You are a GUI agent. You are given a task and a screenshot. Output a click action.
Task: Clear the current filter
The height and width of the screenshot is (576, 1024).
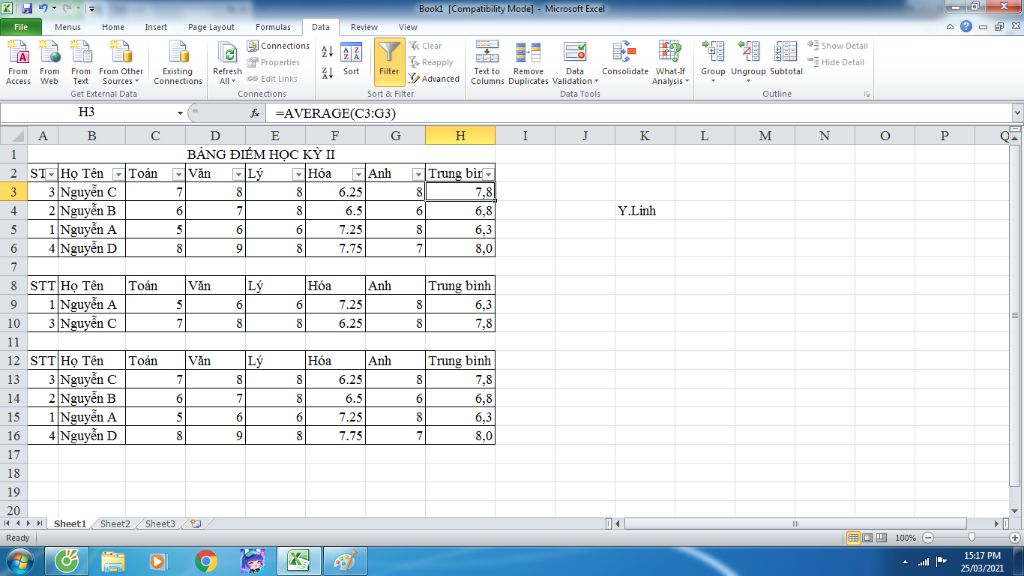(426, 46)
